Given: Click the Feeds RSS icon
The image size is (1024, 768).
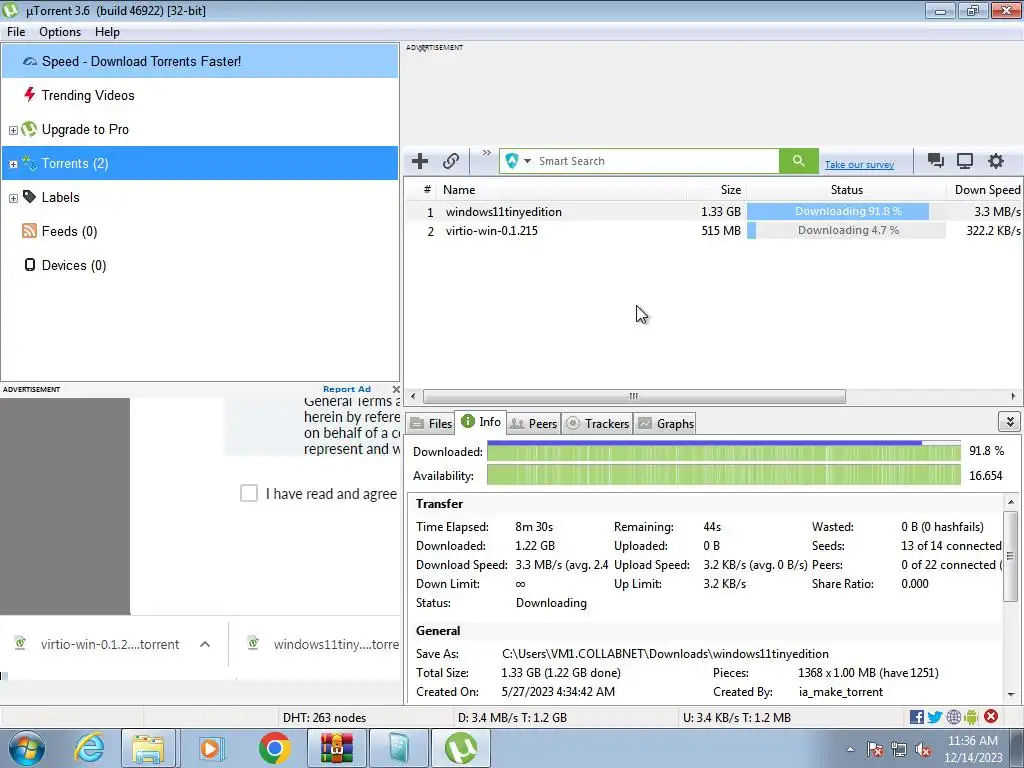Looking at the screenshot, I should click(x=29, y=231).
